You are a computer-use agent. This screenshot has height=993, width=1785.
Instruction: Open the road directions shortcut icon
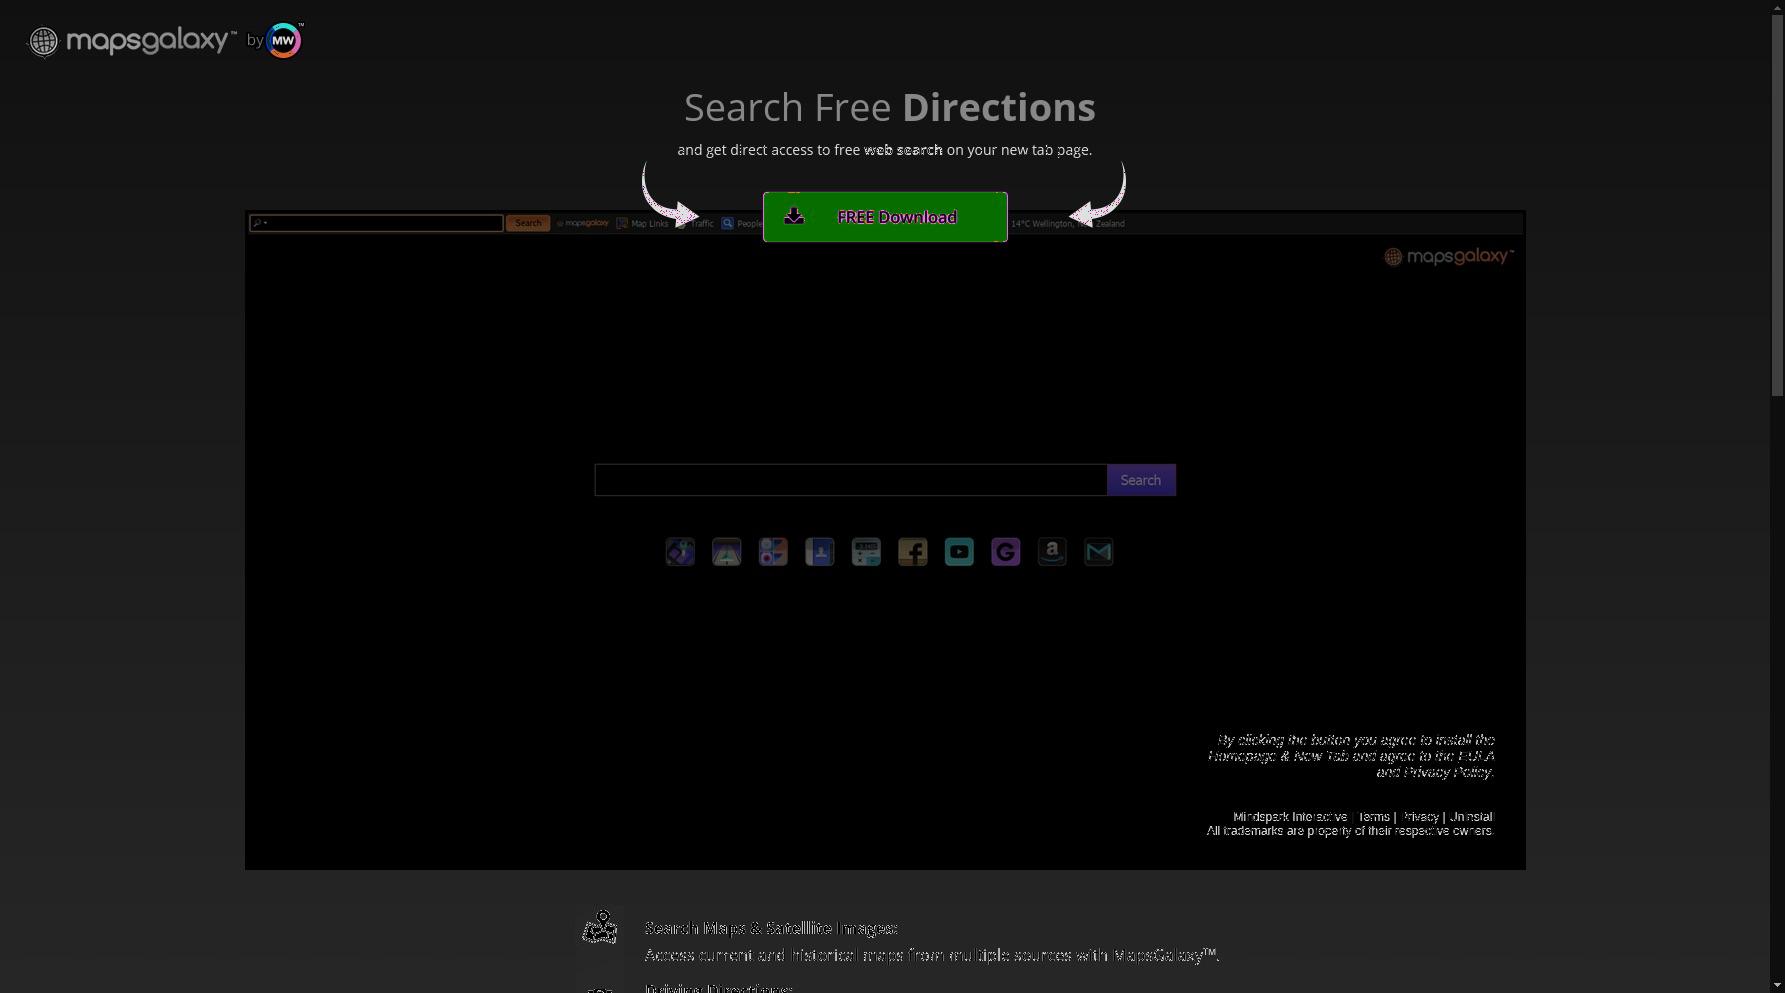(727, 552)
